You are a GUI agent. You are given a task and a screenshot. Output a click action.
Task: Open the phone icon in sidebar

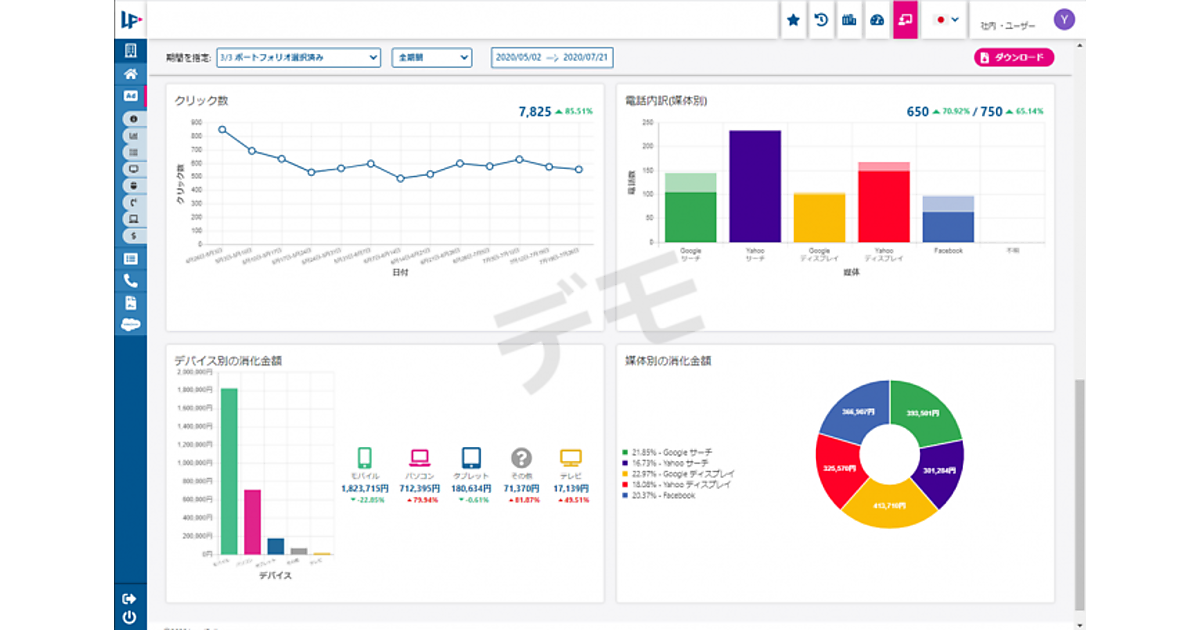click(x=130, y=280)
